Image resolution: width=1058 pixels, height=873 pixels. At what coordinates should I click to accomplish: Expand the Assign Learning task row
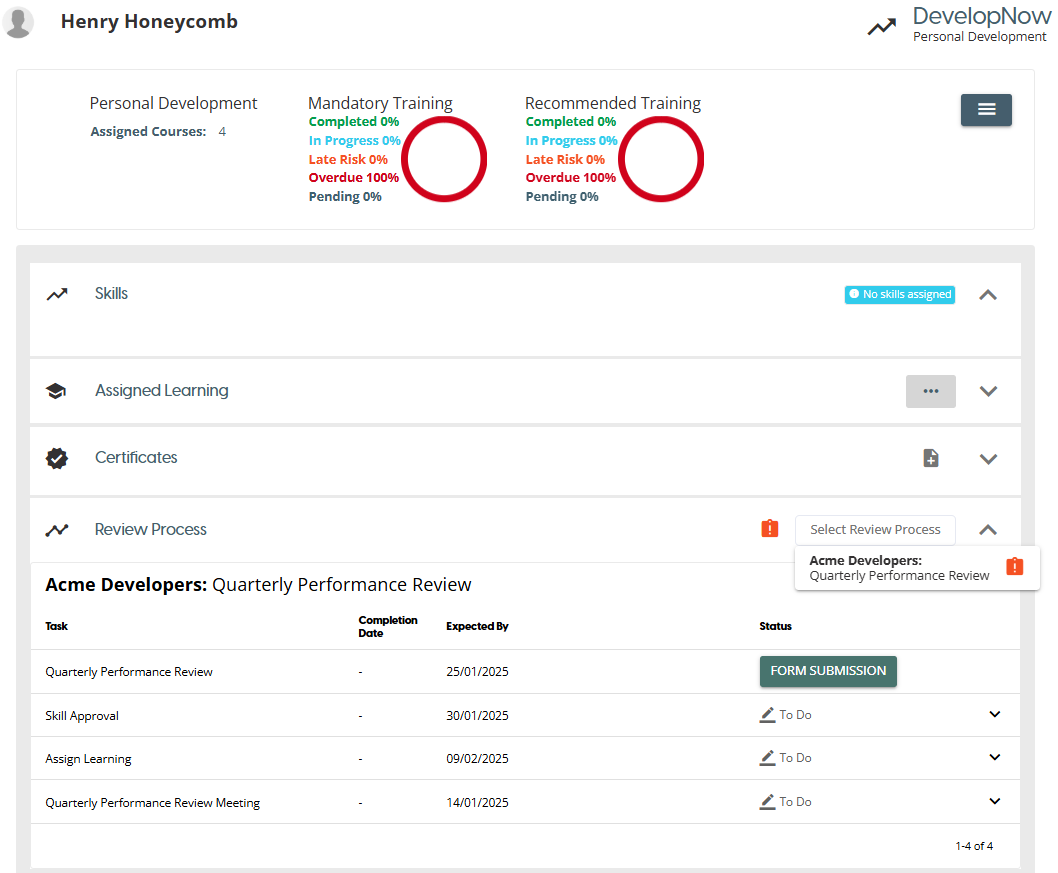click(994, 758)
